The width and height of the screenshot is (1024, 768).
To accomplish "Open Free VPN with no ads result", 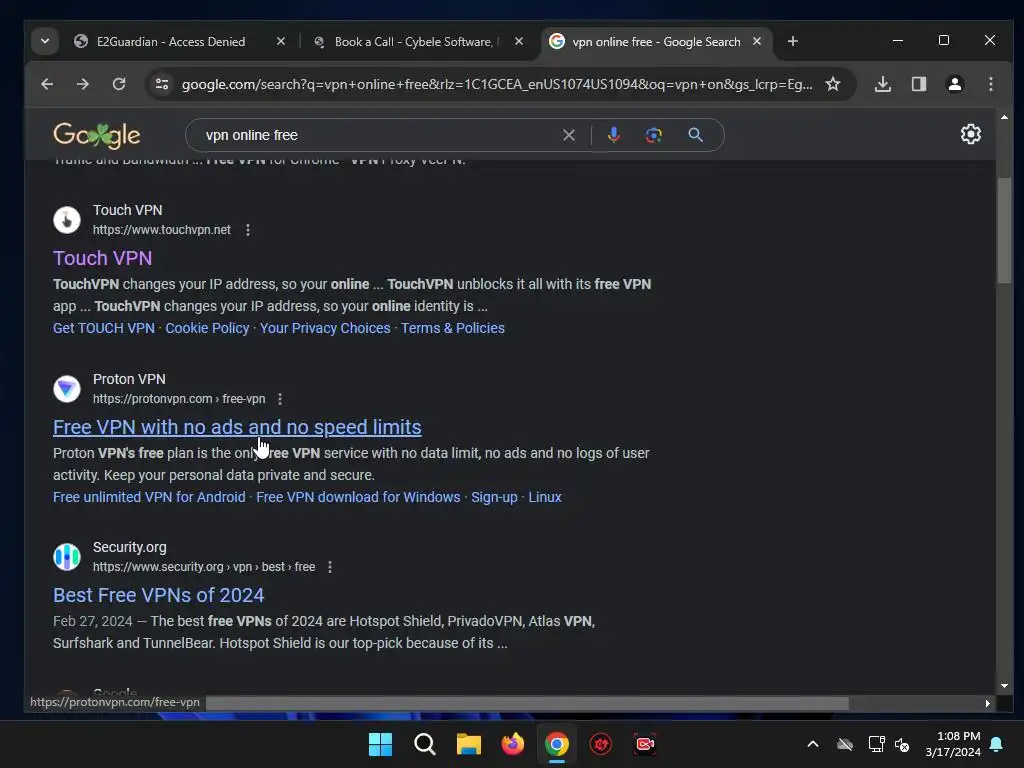I will (x=237, y=427).
